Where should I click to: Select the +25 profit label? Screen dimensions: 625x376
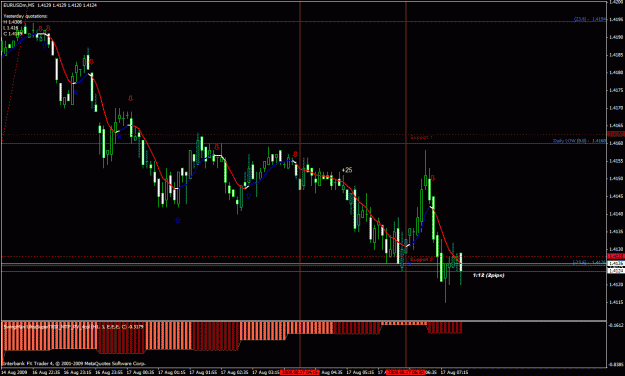click(347, 170)
